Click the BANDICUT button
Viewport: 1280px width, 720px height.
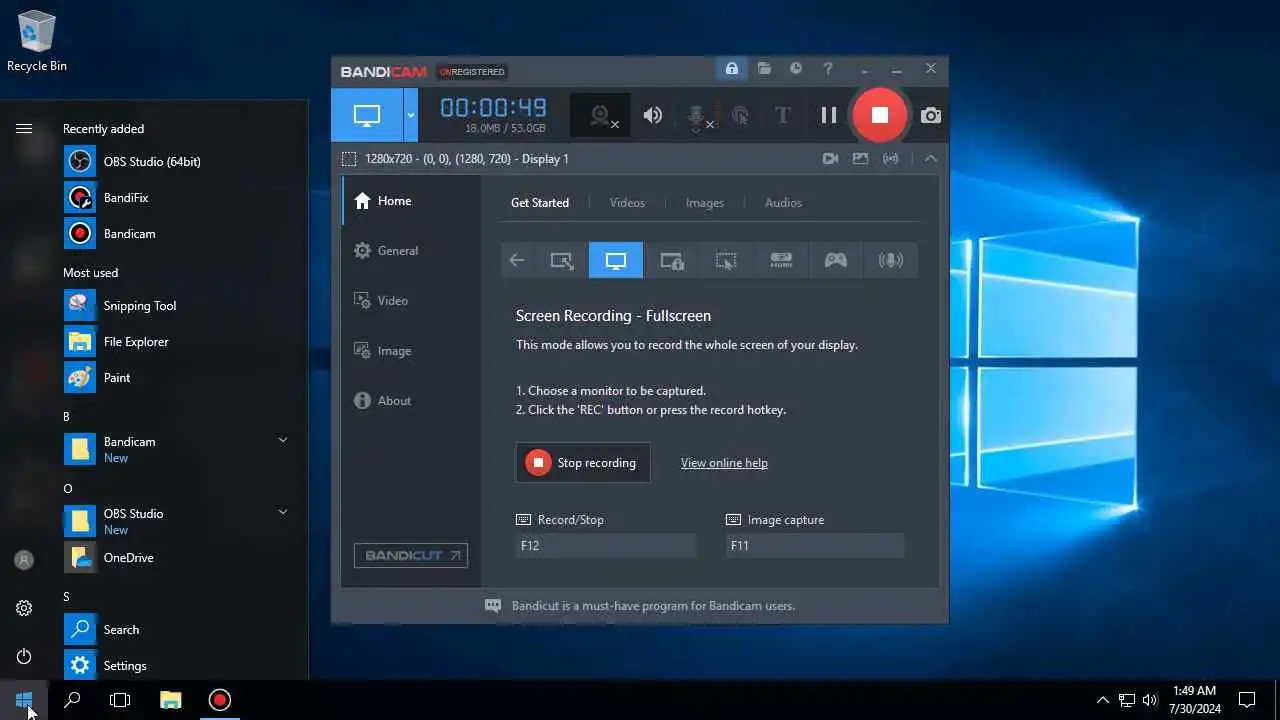pyautogui.click(x=411, y=555)
